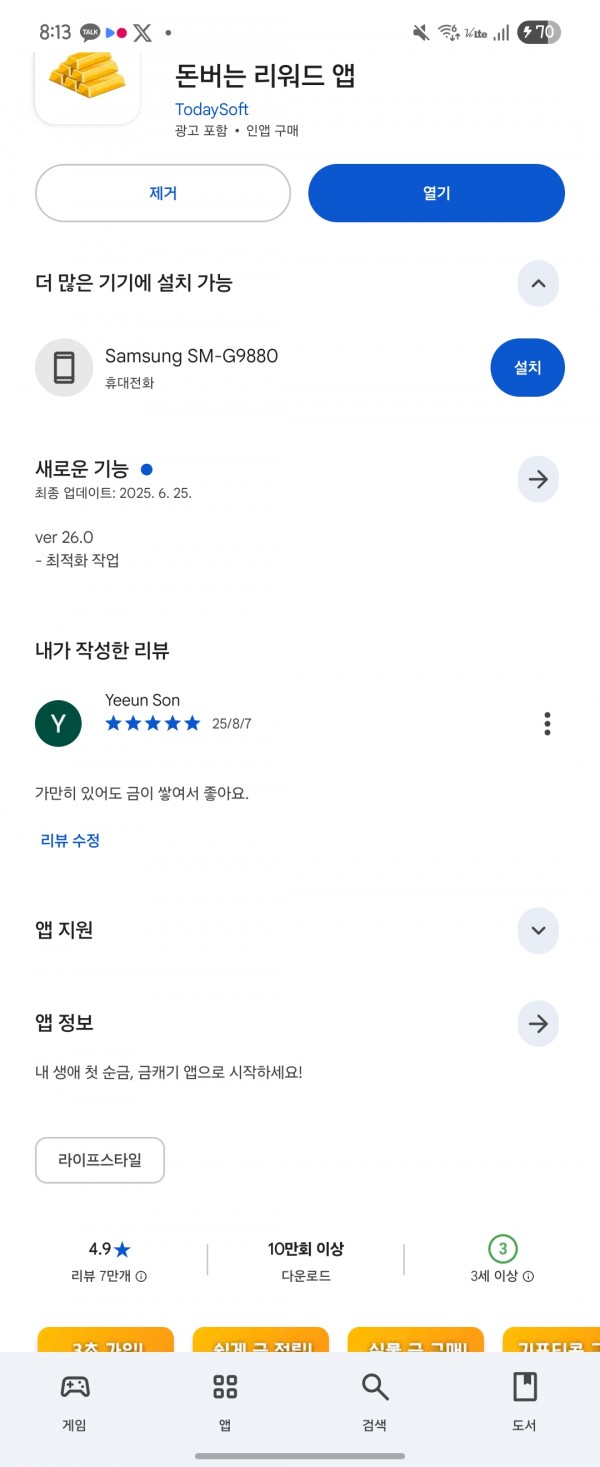This screenshot has width=600, height=1467.
Task: Tap the 리뷰 수정 link
Action: (70, 841)
